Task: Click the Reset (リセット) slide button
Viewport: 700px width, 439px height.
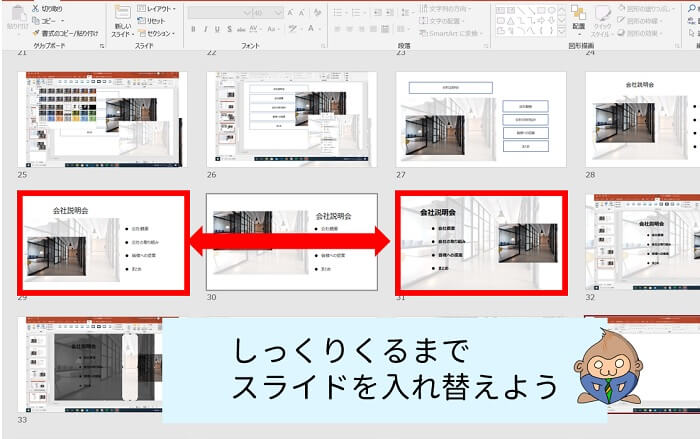Action: [155, 20]
